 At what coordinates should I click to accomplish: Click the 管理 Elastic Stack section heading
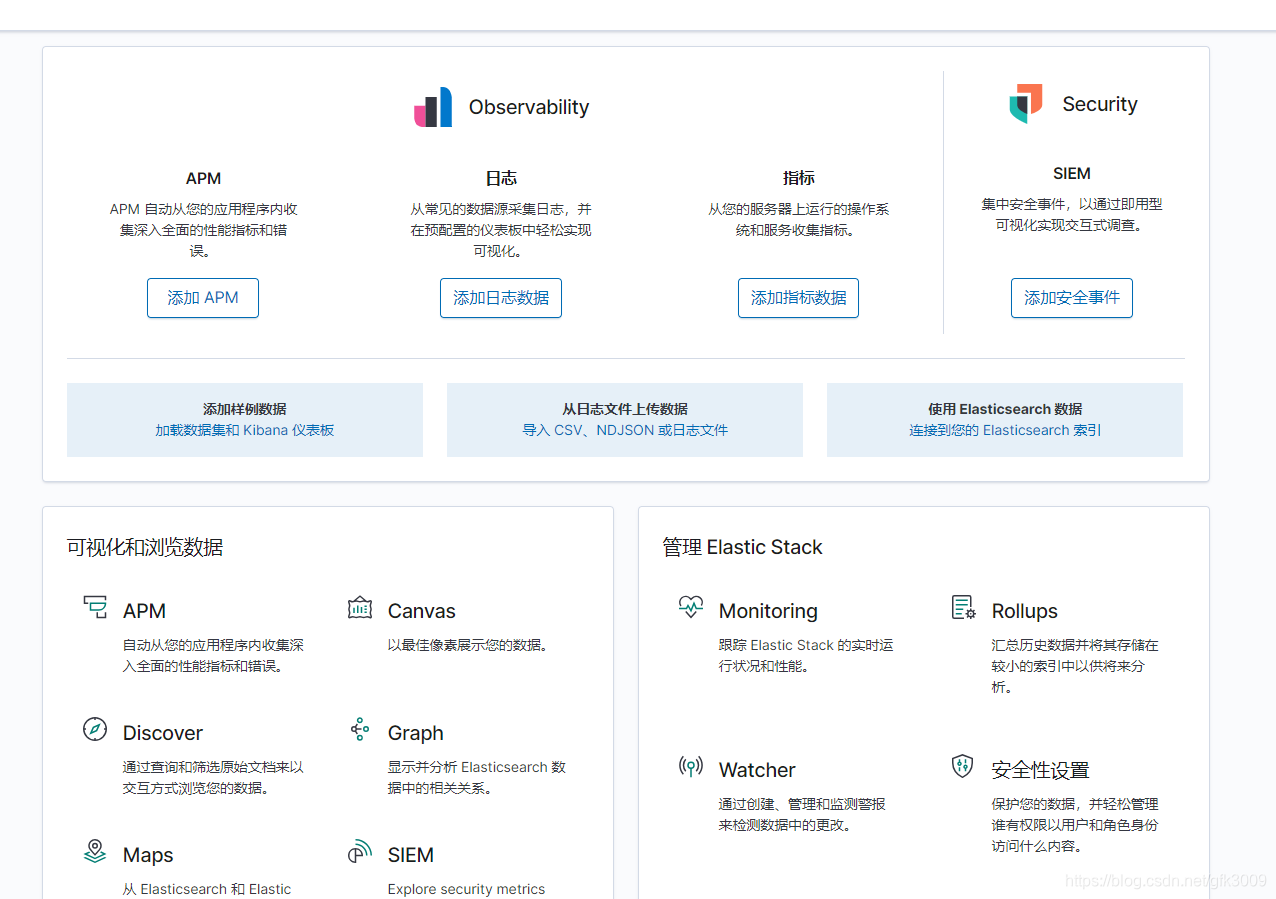(742, 547)
